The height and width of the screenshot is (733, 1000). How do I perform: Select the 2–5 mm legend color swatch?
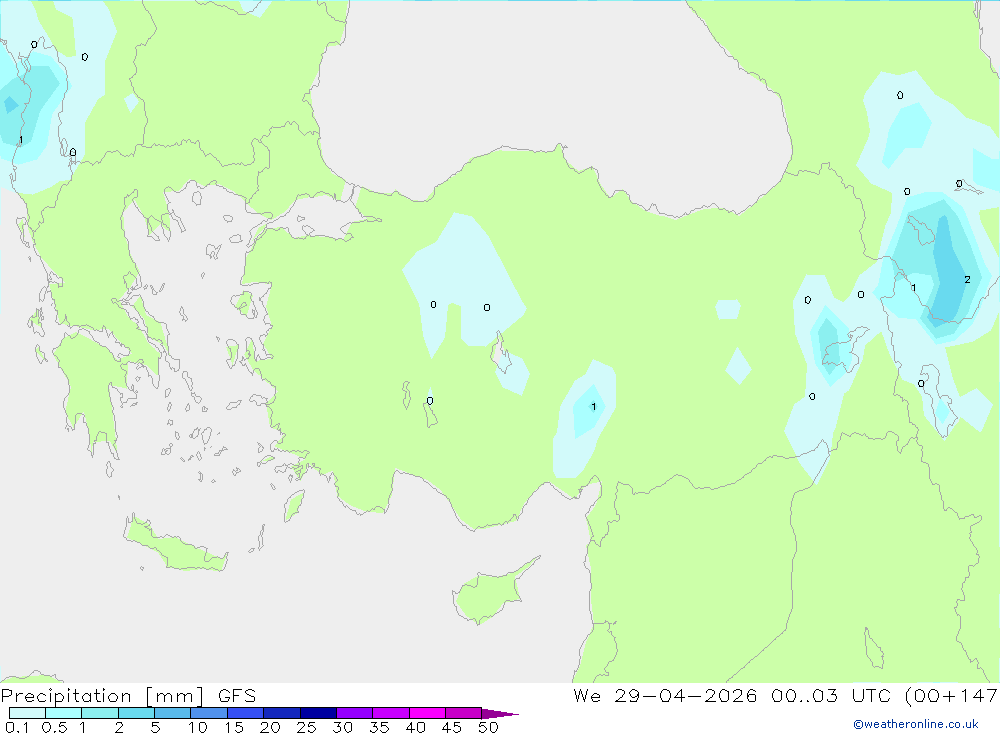pos(136,713)
